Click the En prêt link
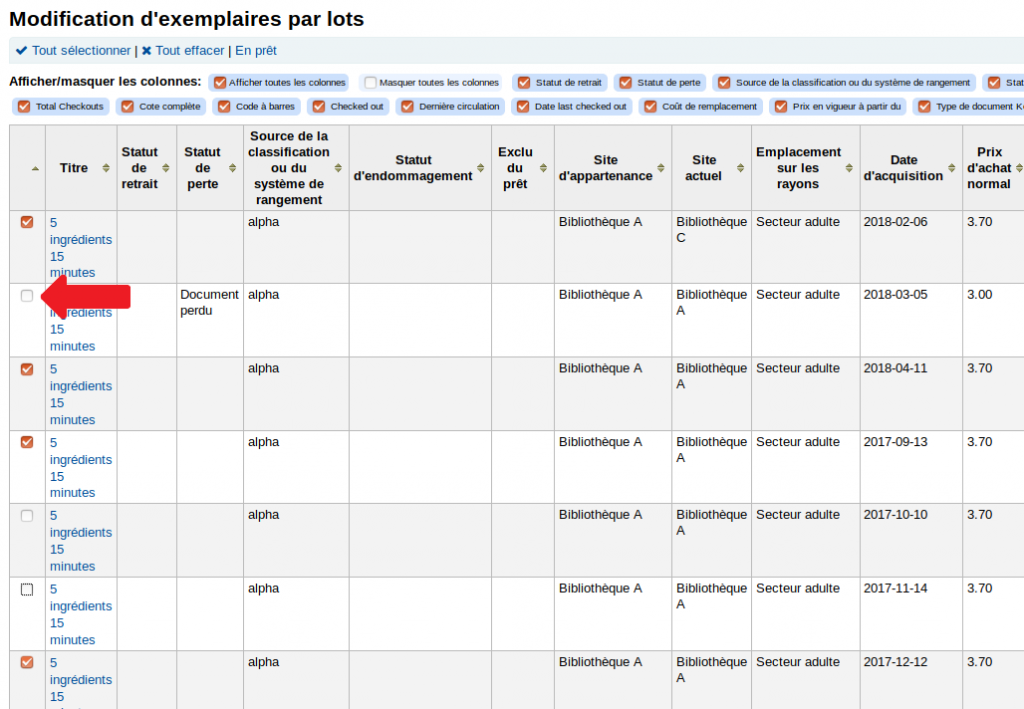 pyautogui.click(x=256, y=50)
